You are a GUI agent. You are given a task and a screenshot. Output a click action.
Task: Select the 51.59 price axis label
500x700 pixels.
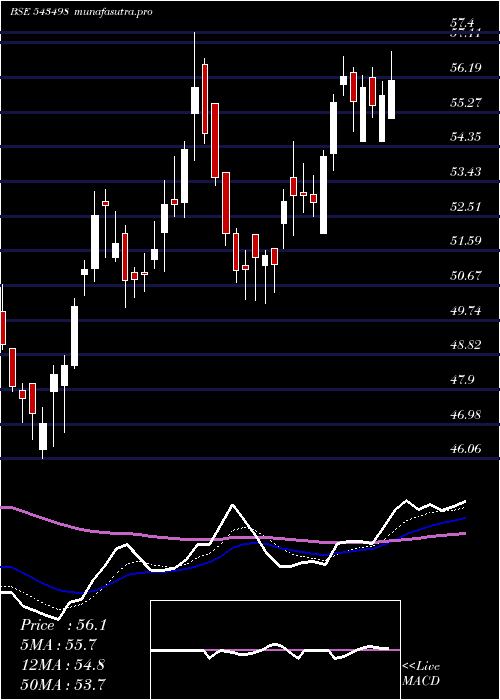[x=466, y=241]
